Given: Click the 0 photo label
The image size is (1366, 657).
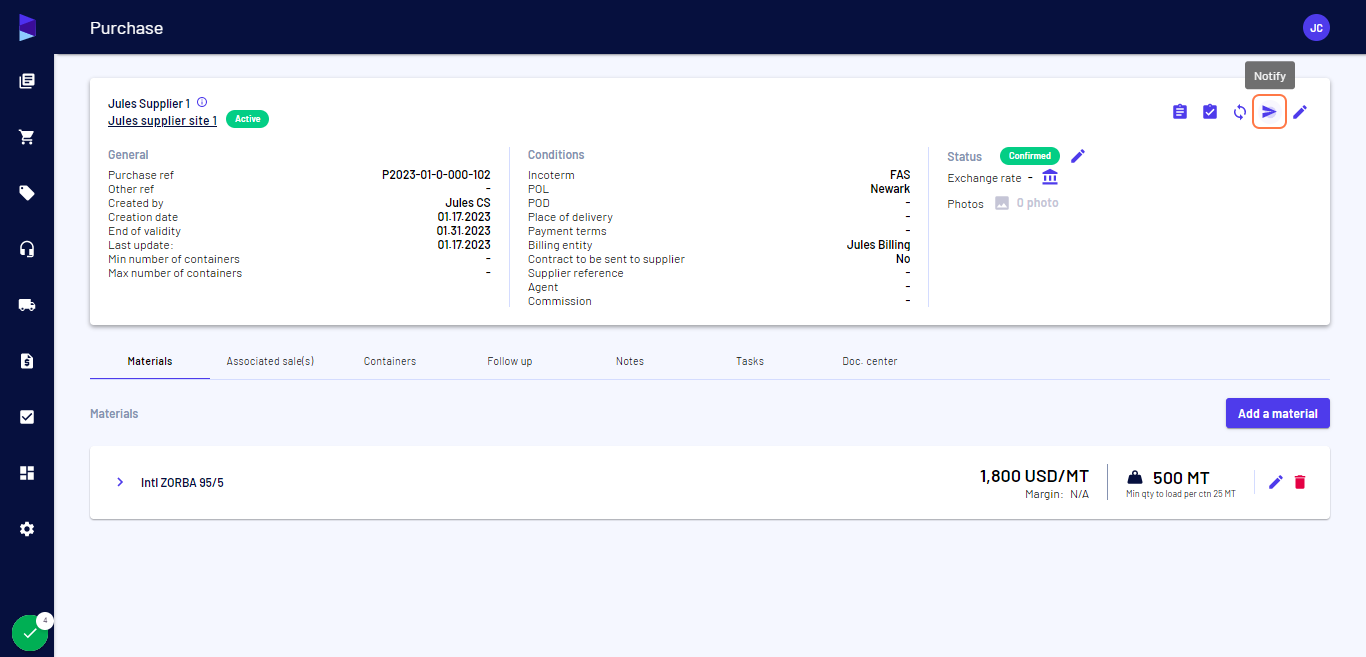Looking at the screenshot, I should click(1037, 203).
